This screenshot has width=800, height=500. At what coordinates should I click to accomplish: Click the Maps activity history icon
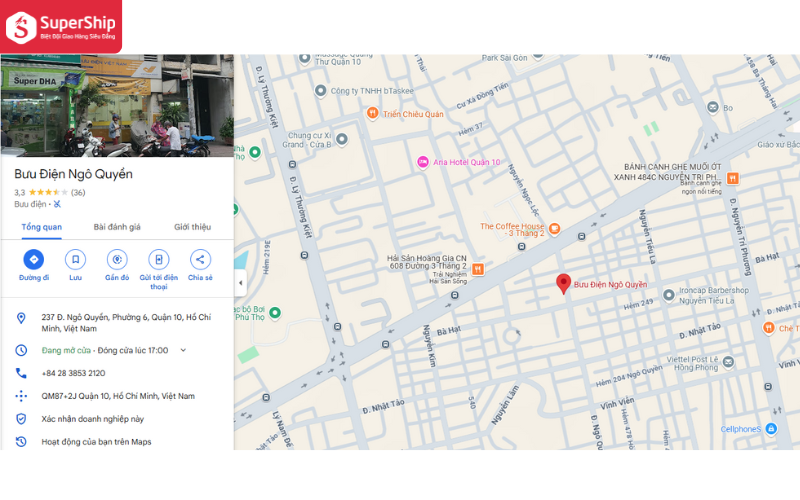[x=21, y=442]
